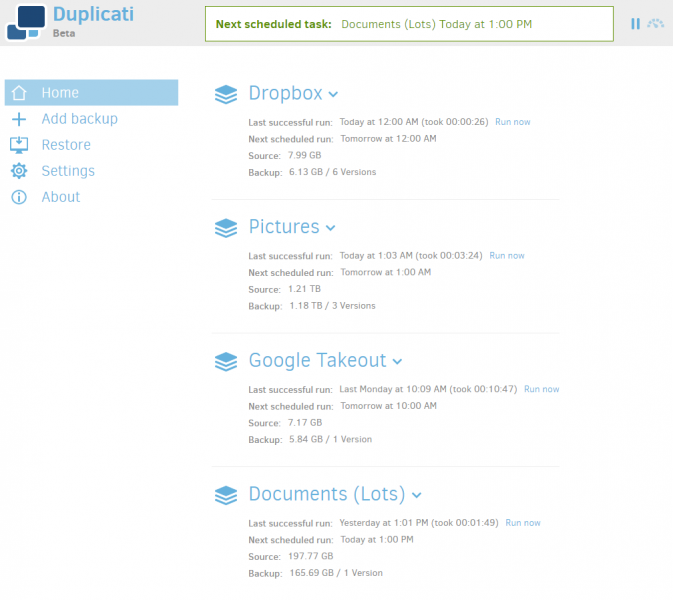Click the Restore monitor download icon

coord(19,145)
